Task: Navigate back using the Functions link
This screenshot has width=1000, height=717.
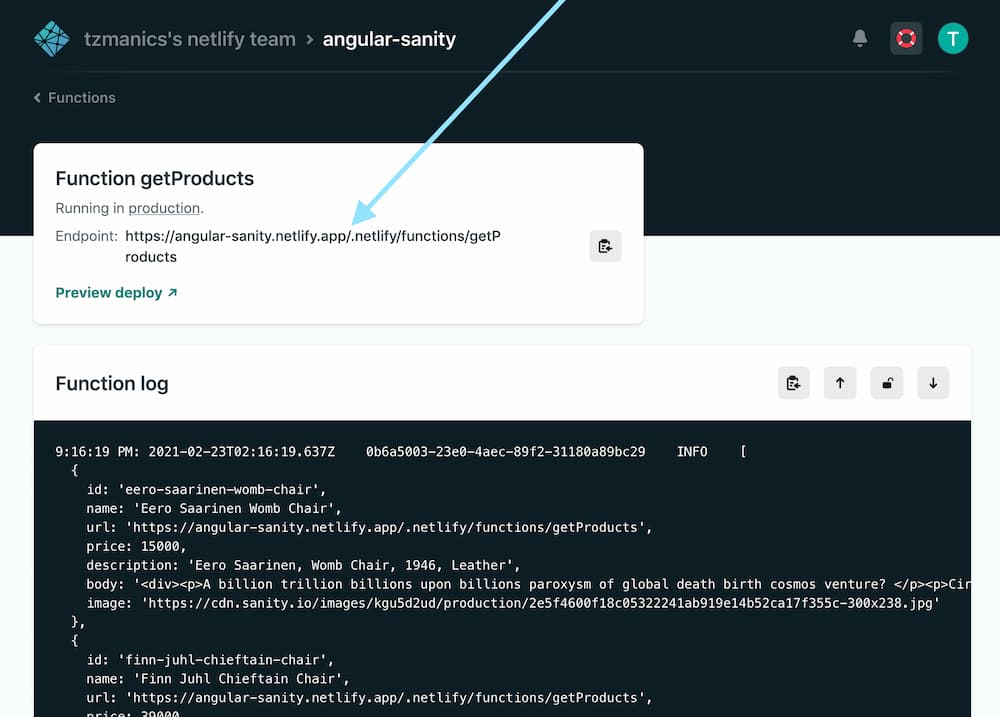Action: [82, 97]
